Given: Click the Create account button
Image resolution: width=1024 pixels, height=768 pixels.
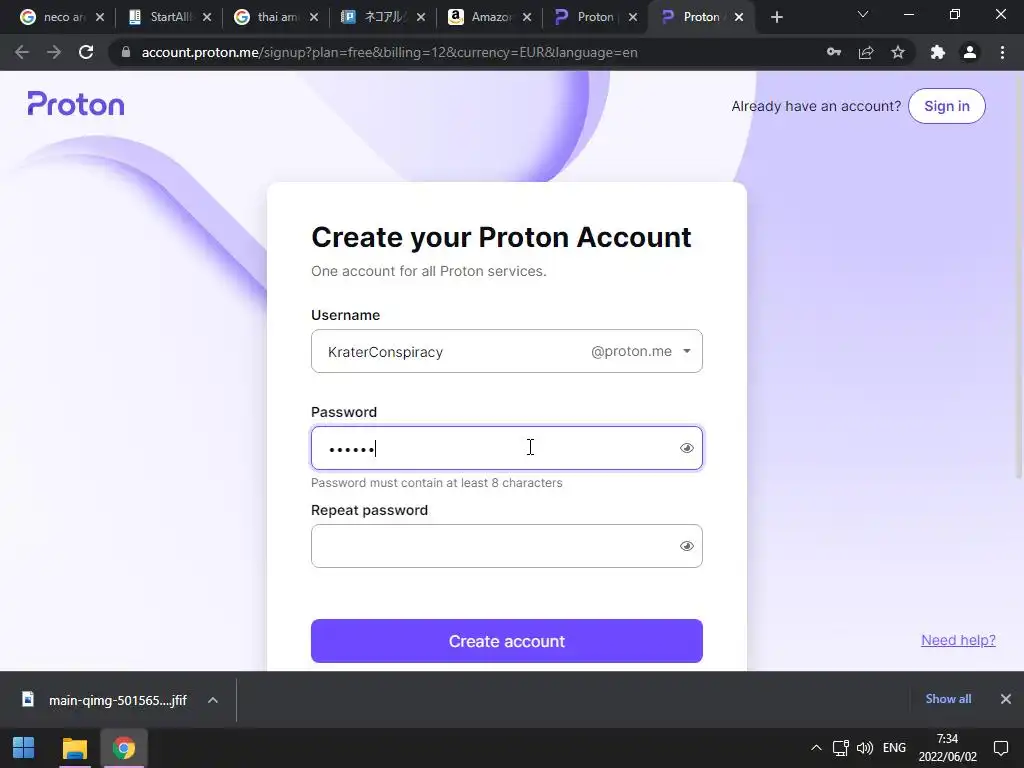Looking at the screenshot, I should [507, 641].
